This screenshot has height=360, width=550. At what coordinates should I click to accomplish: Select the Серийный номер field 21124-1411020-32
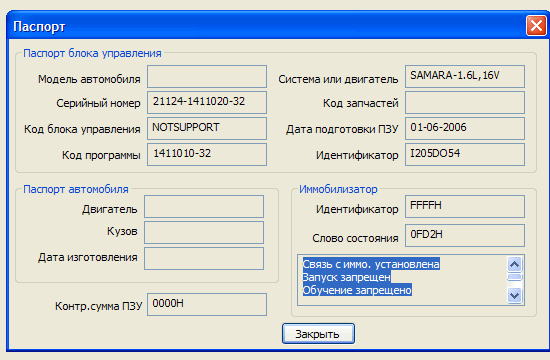click(x=207, y=102)
